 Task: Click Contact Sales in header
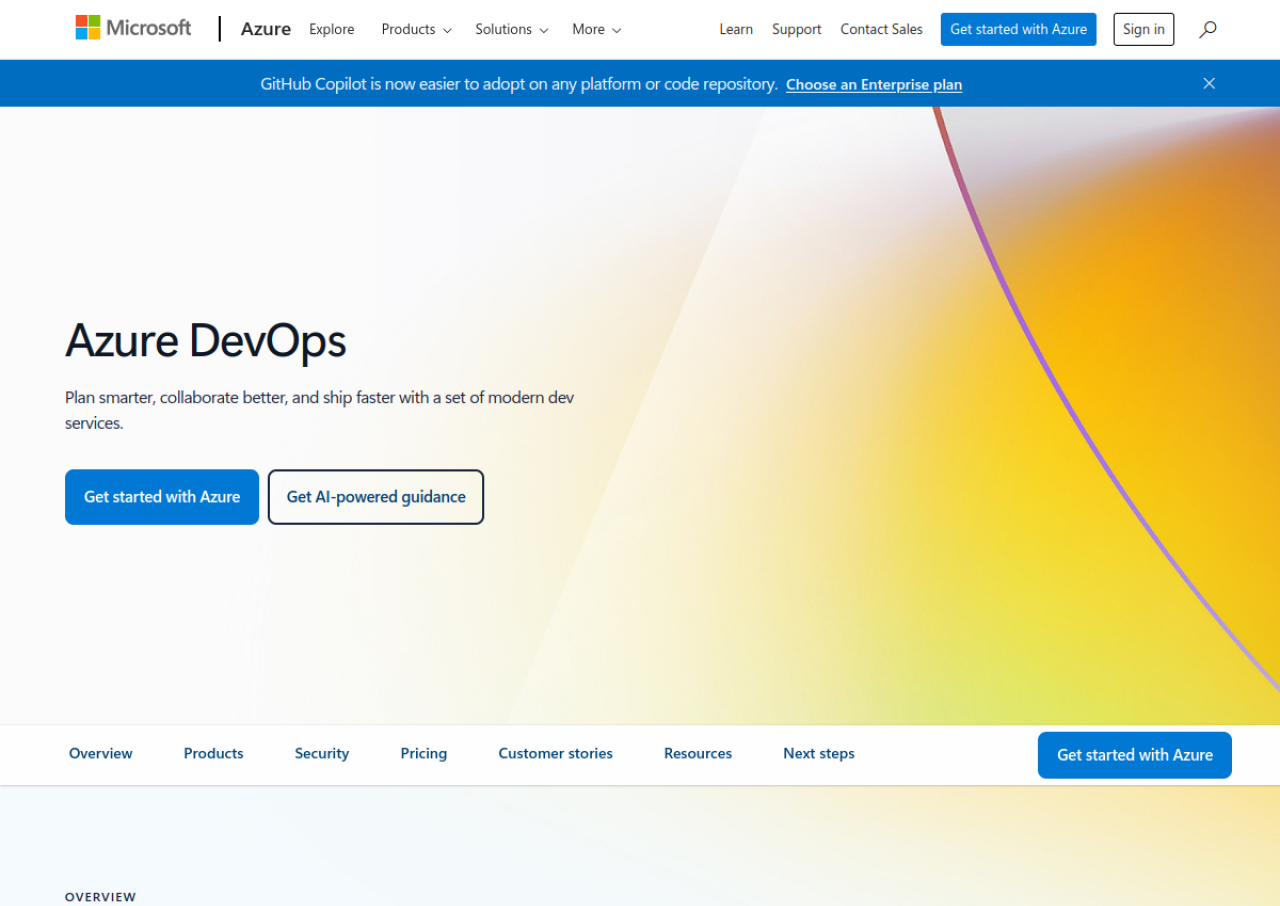coord(882,29)
